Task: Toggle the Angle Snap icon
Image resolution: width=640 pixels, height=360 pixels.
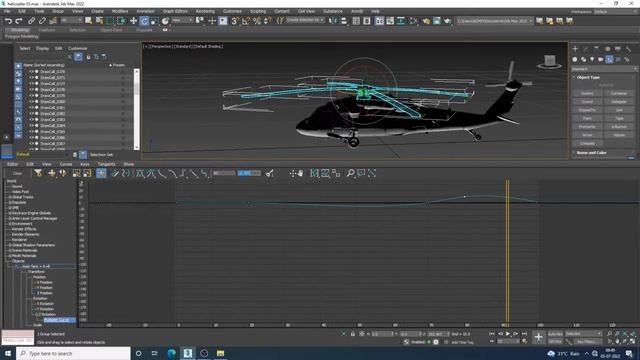Action: click(x=246, y=20)
